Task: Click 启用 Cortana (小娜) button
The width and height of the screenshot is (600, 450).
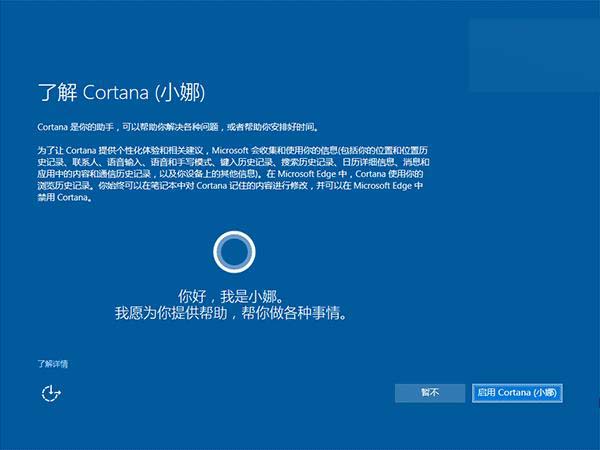Action: click(517, 393)
